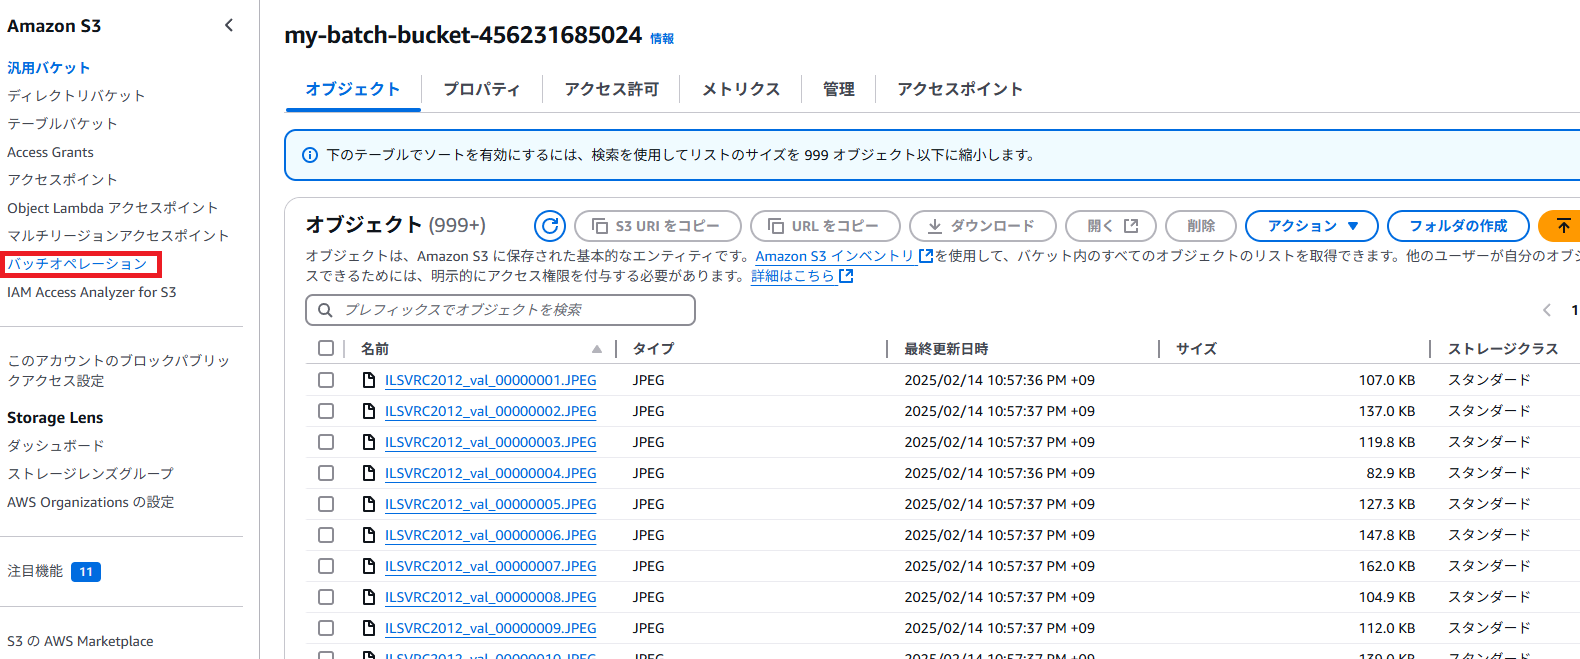Click the file icon for ILSVRC2012_val_00000009.JPEG
Viewport: 1580px width, 659px height.
(x=369, y=628)
